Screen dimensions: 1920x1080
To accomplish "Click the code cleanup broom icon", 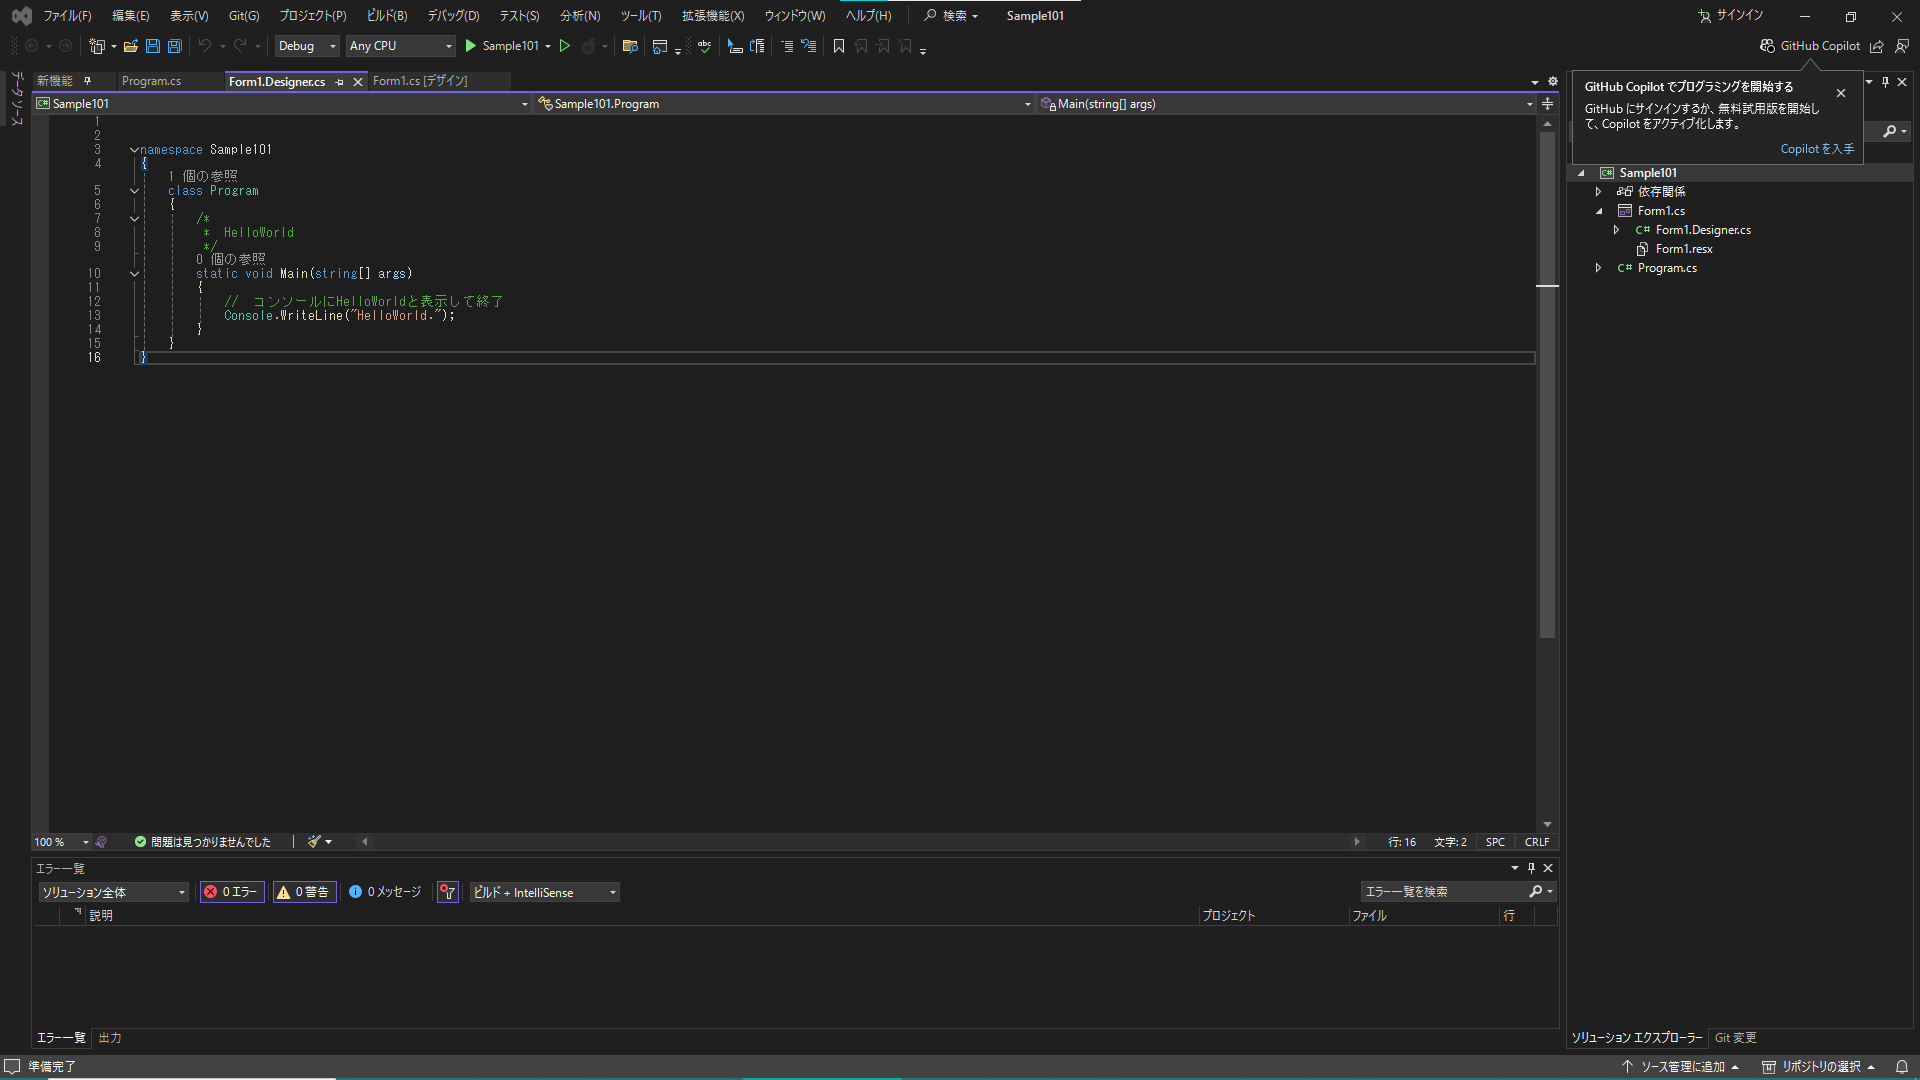I will (x=315, y=842).
